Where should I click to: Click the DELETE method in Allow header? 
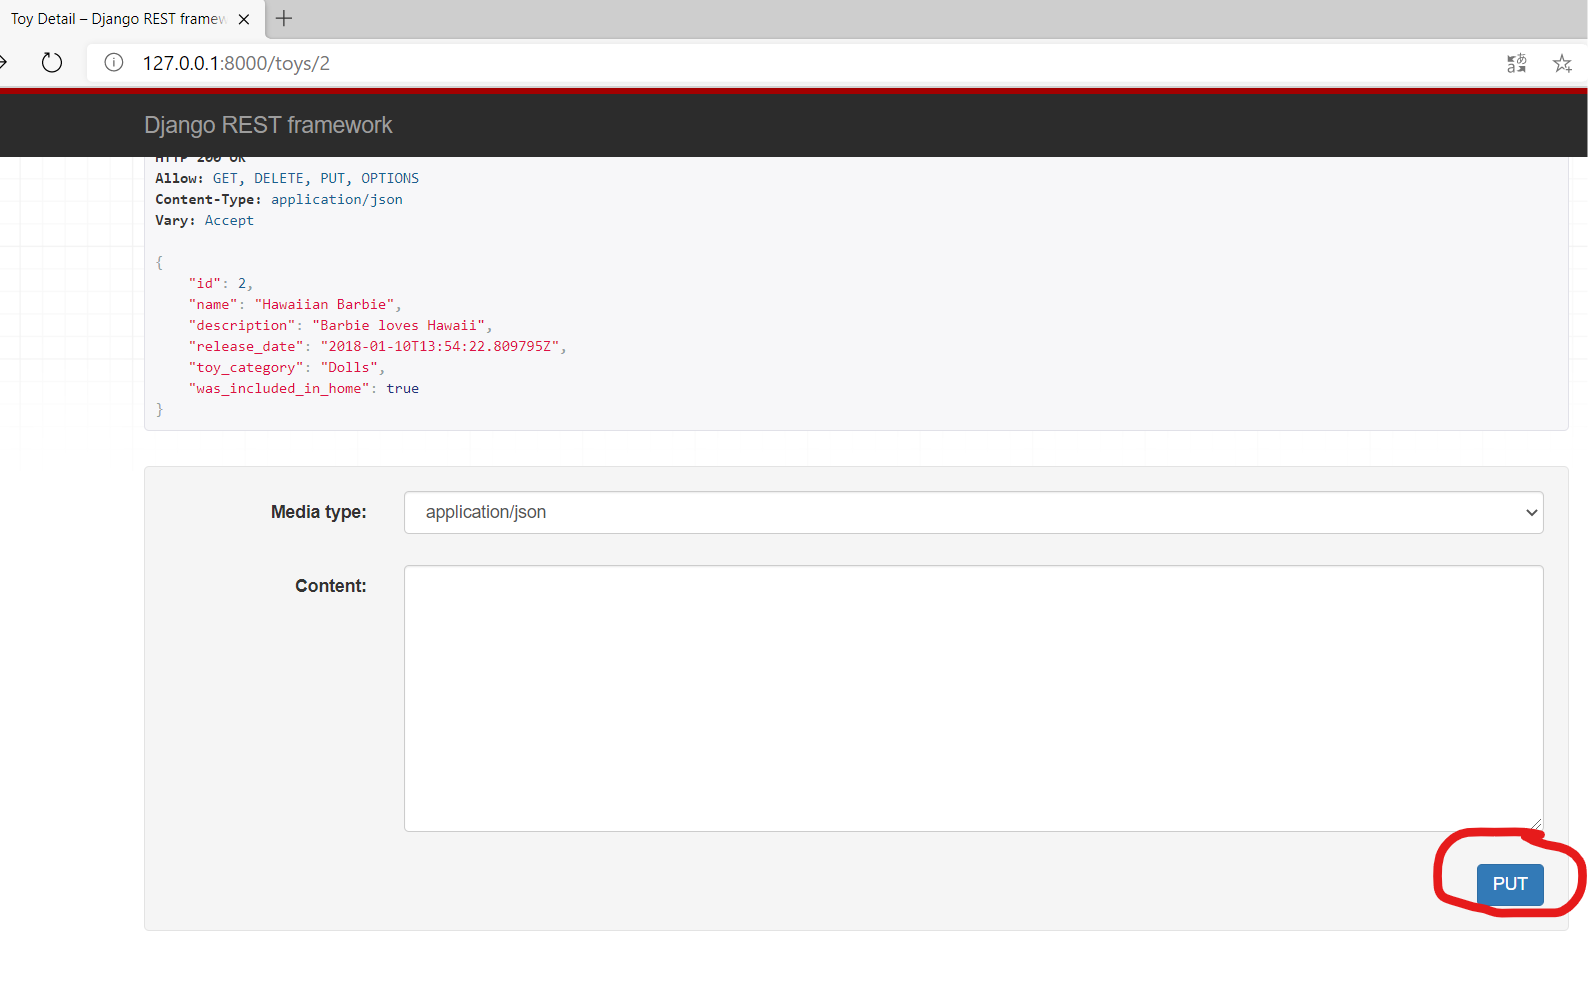[278, 178]
